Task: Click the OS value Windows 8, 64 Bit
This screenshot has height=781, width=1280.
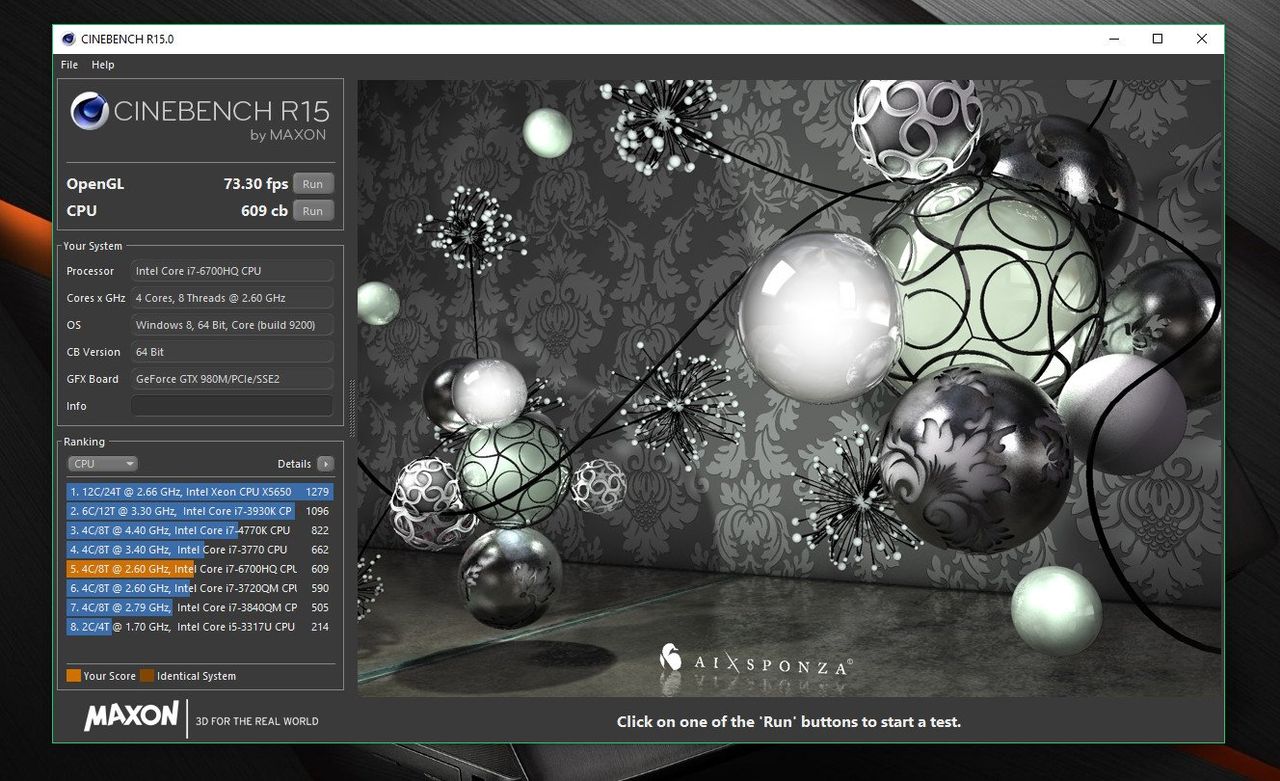Action: [x=232, y=325]
